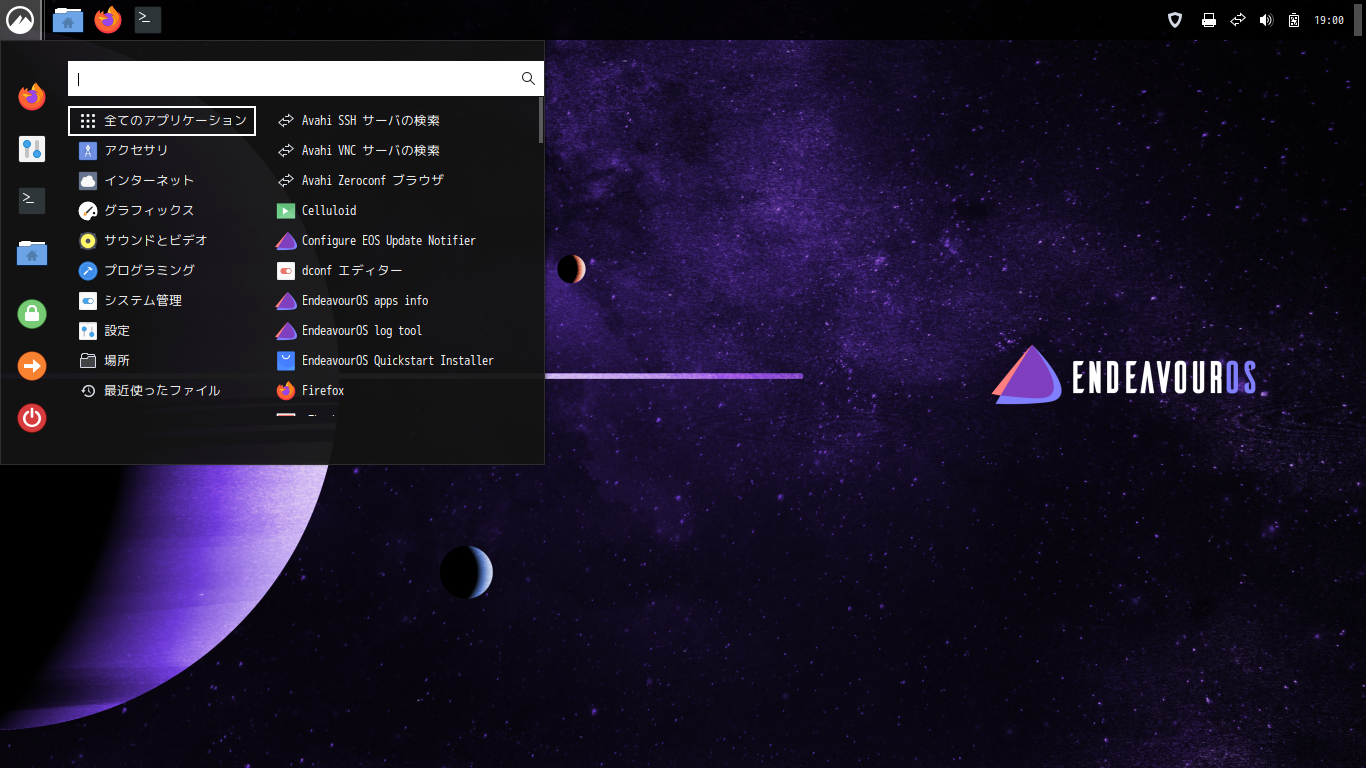Select the アクセサリ category
1366x768 pixels.
pyautogui.click(x=162, y=151)
